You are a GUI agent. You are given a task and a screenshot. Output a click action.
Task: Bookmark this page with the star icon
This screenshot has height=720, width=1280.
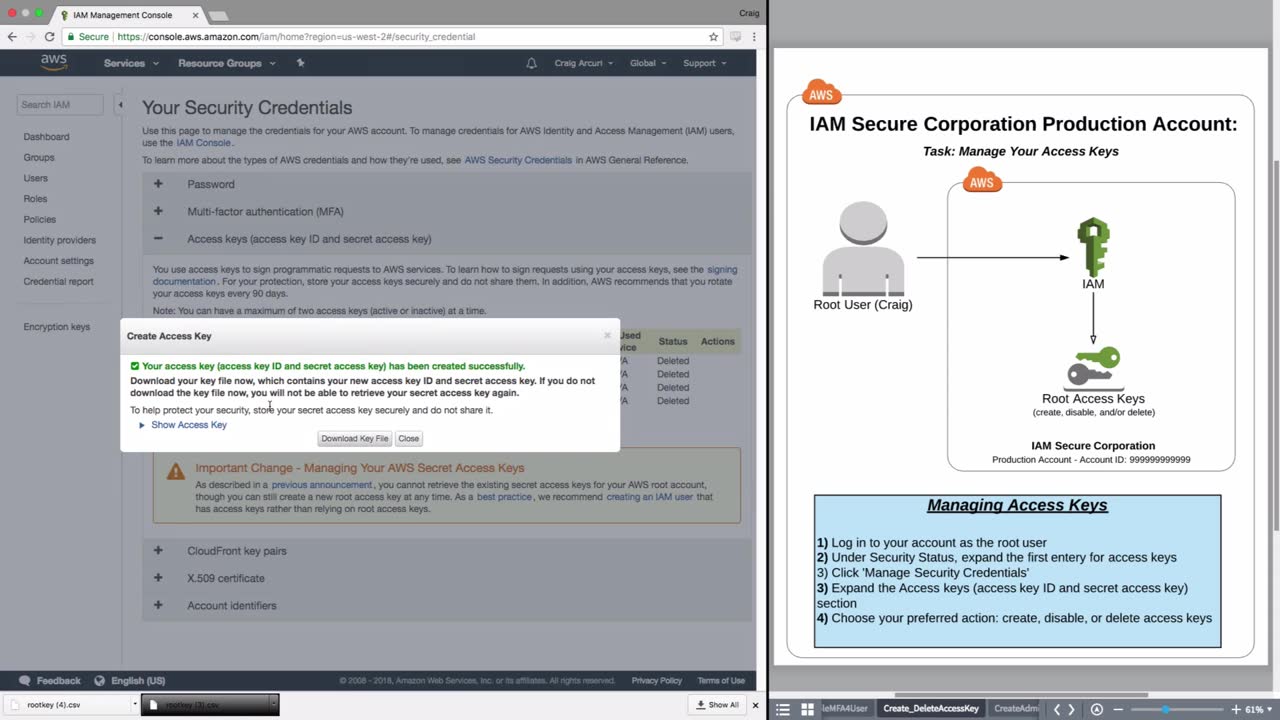[x=713, y=37]
